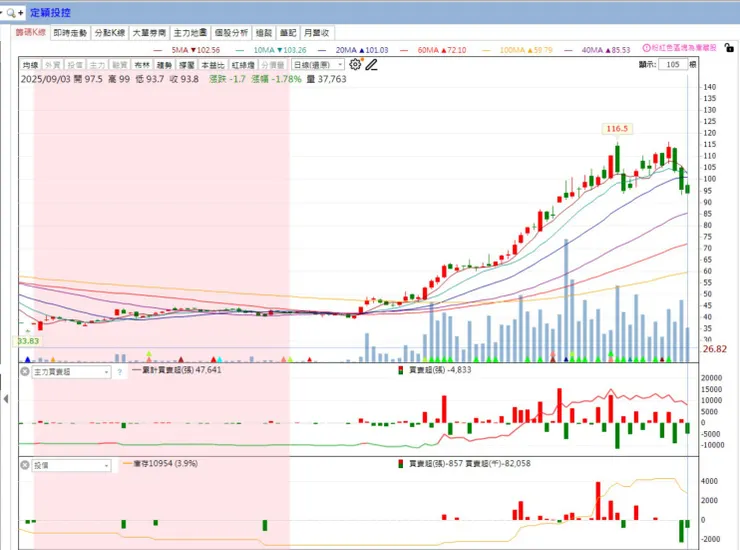Select the pencil drawing tool icon
740x550 pixels.
pos(371,65)
